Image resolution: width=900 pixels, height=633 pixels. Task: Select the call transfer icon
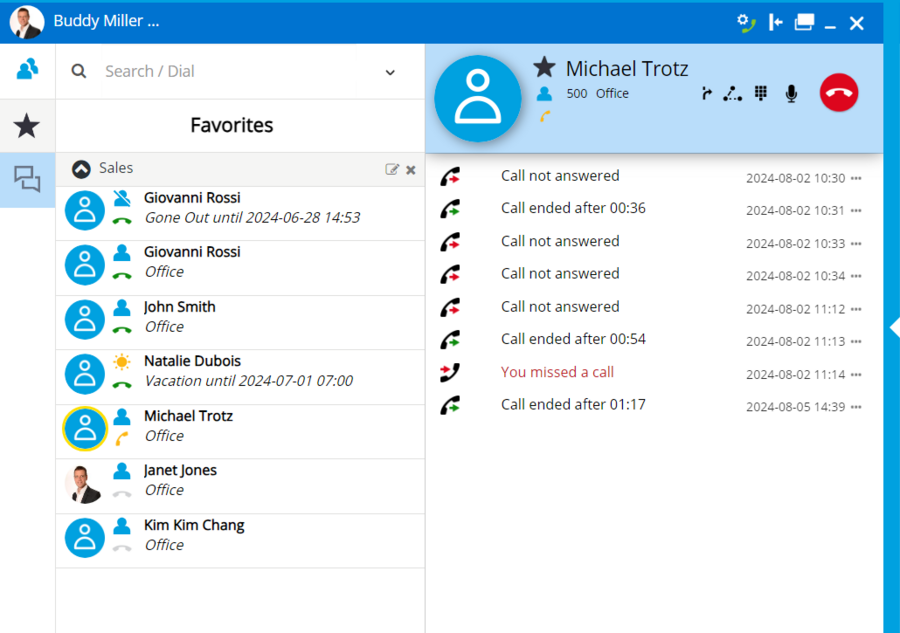(706, 93)
